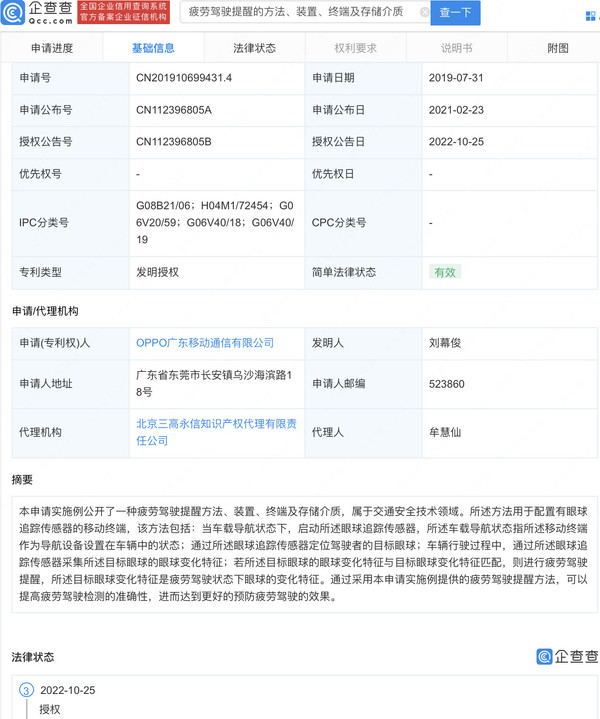The height and width of the screenshot is (719, 600).
Task: Switch to the 法律状态 tab
Action: click(x=255, y=48)
